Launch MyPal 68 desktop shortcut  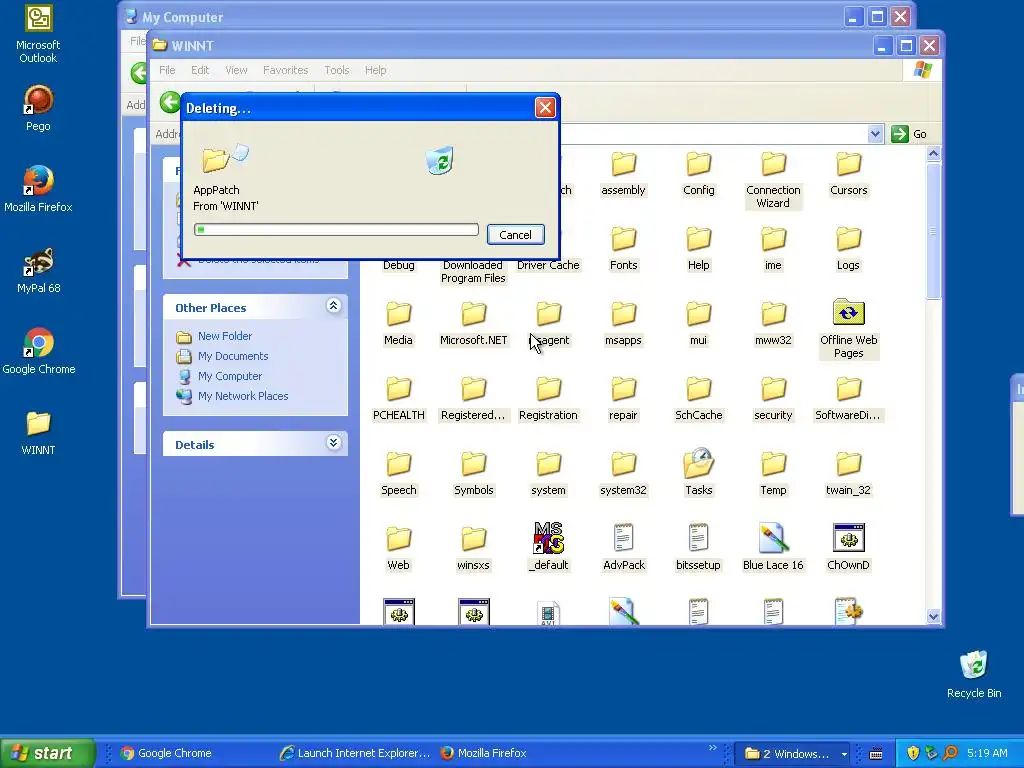[38, 270]
